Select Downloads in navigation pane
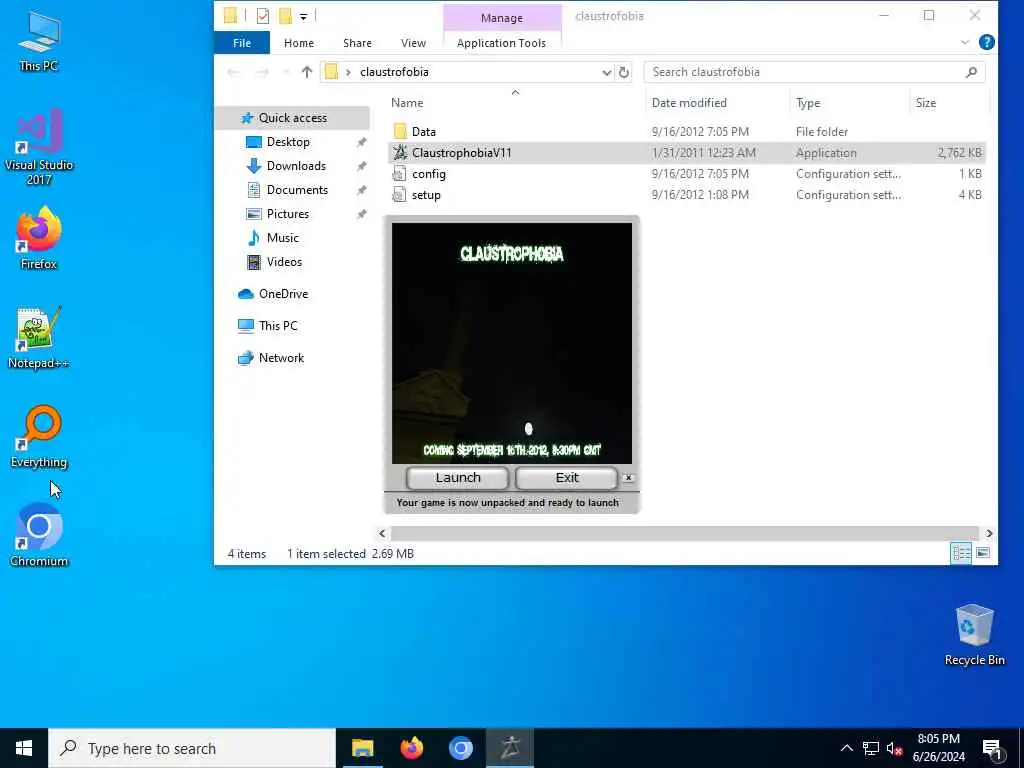This screenshot has height=768, width=1024. pyautogui.click(x=296, y=166)
